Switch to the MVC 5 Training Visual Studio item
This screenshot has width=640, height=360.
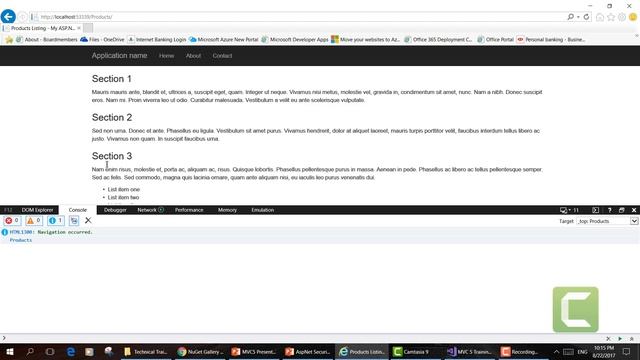(x=469, y=352)
